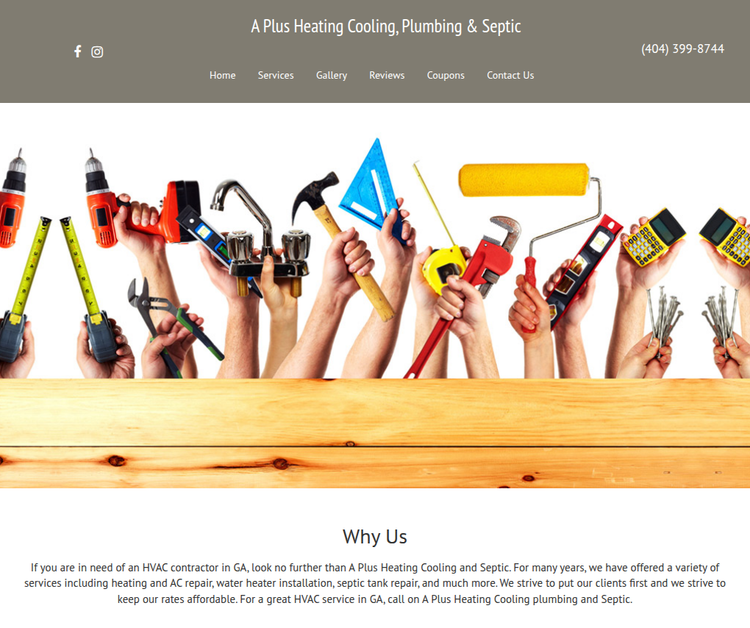Viewport: 750px width, 628px height.
Task: Click the Why Us heading
Action: point(375,537)
